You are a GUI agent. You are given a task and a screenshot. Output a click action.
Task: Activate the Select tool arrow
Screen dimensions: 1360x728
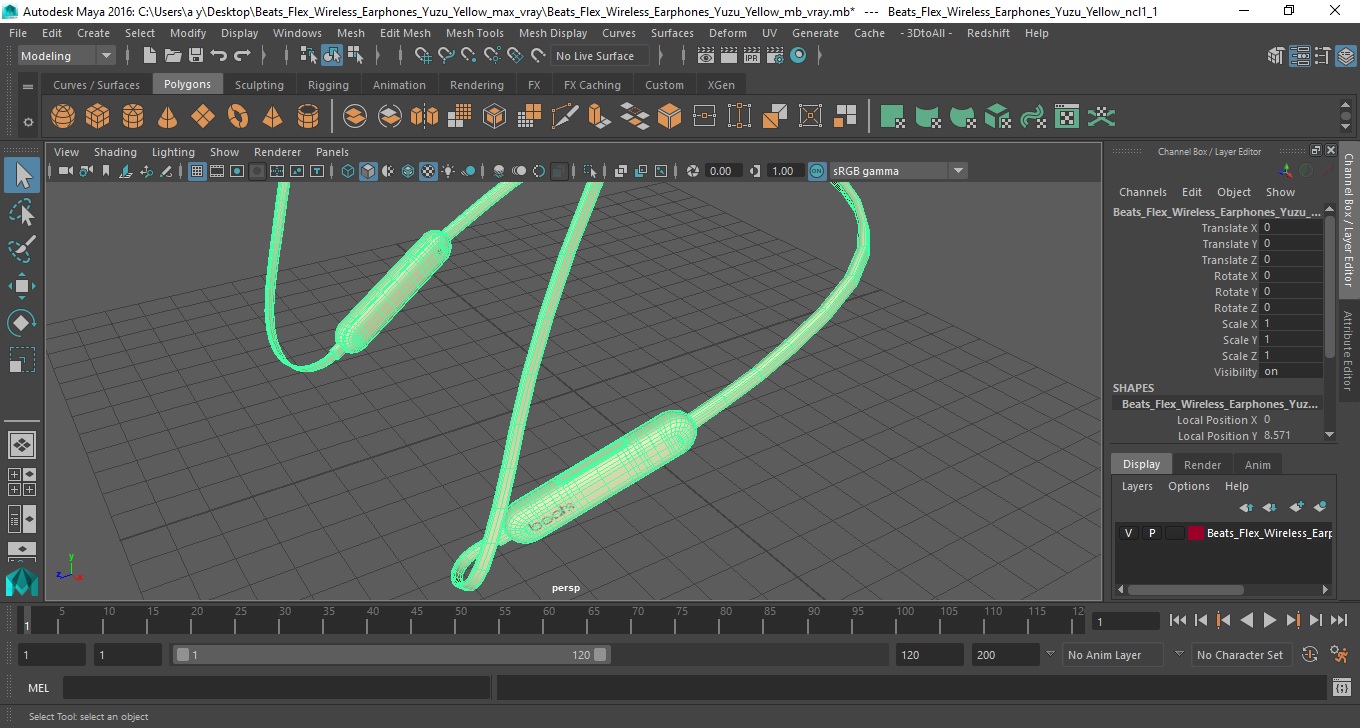(x=22, y=175)
